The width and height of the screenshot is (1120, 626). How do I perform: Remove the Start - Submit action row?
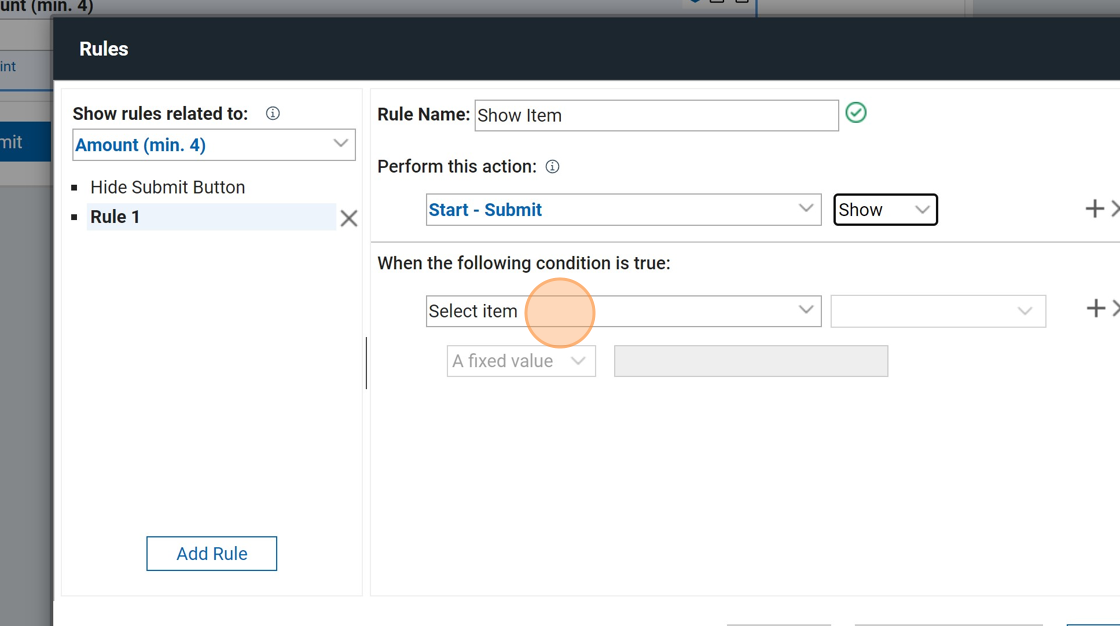coord(1115,209)
